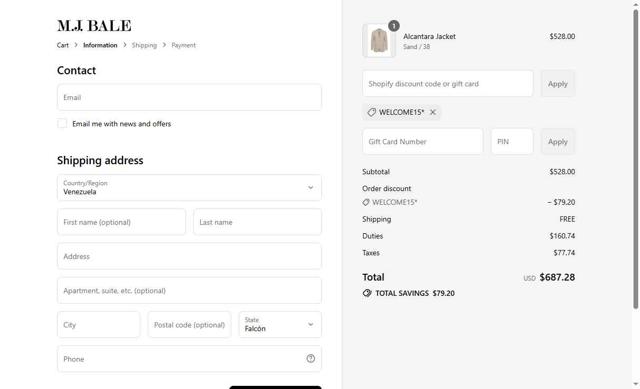Click the Duties amount $160.74
Image resolution: width=640 pixels, height=389 pixels.
[562, 236]
